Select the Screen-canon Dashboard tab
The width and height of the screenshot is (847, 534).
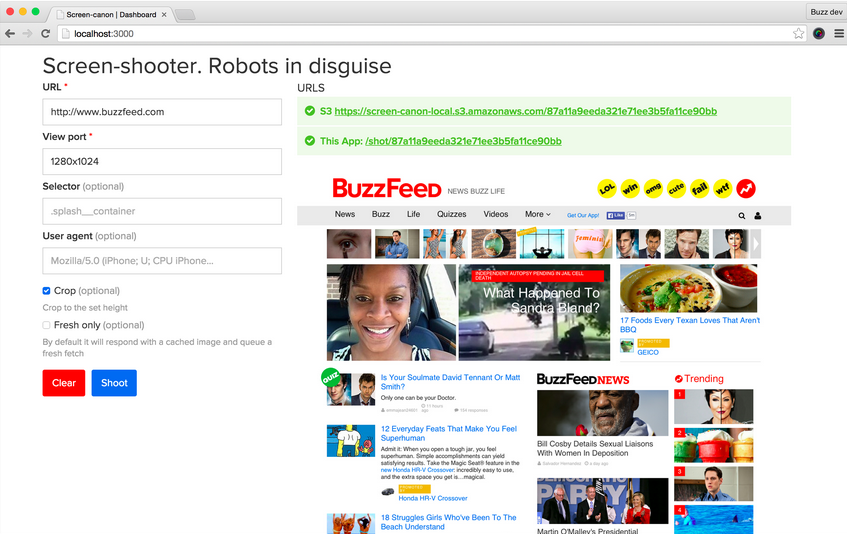tap(111, 15)
